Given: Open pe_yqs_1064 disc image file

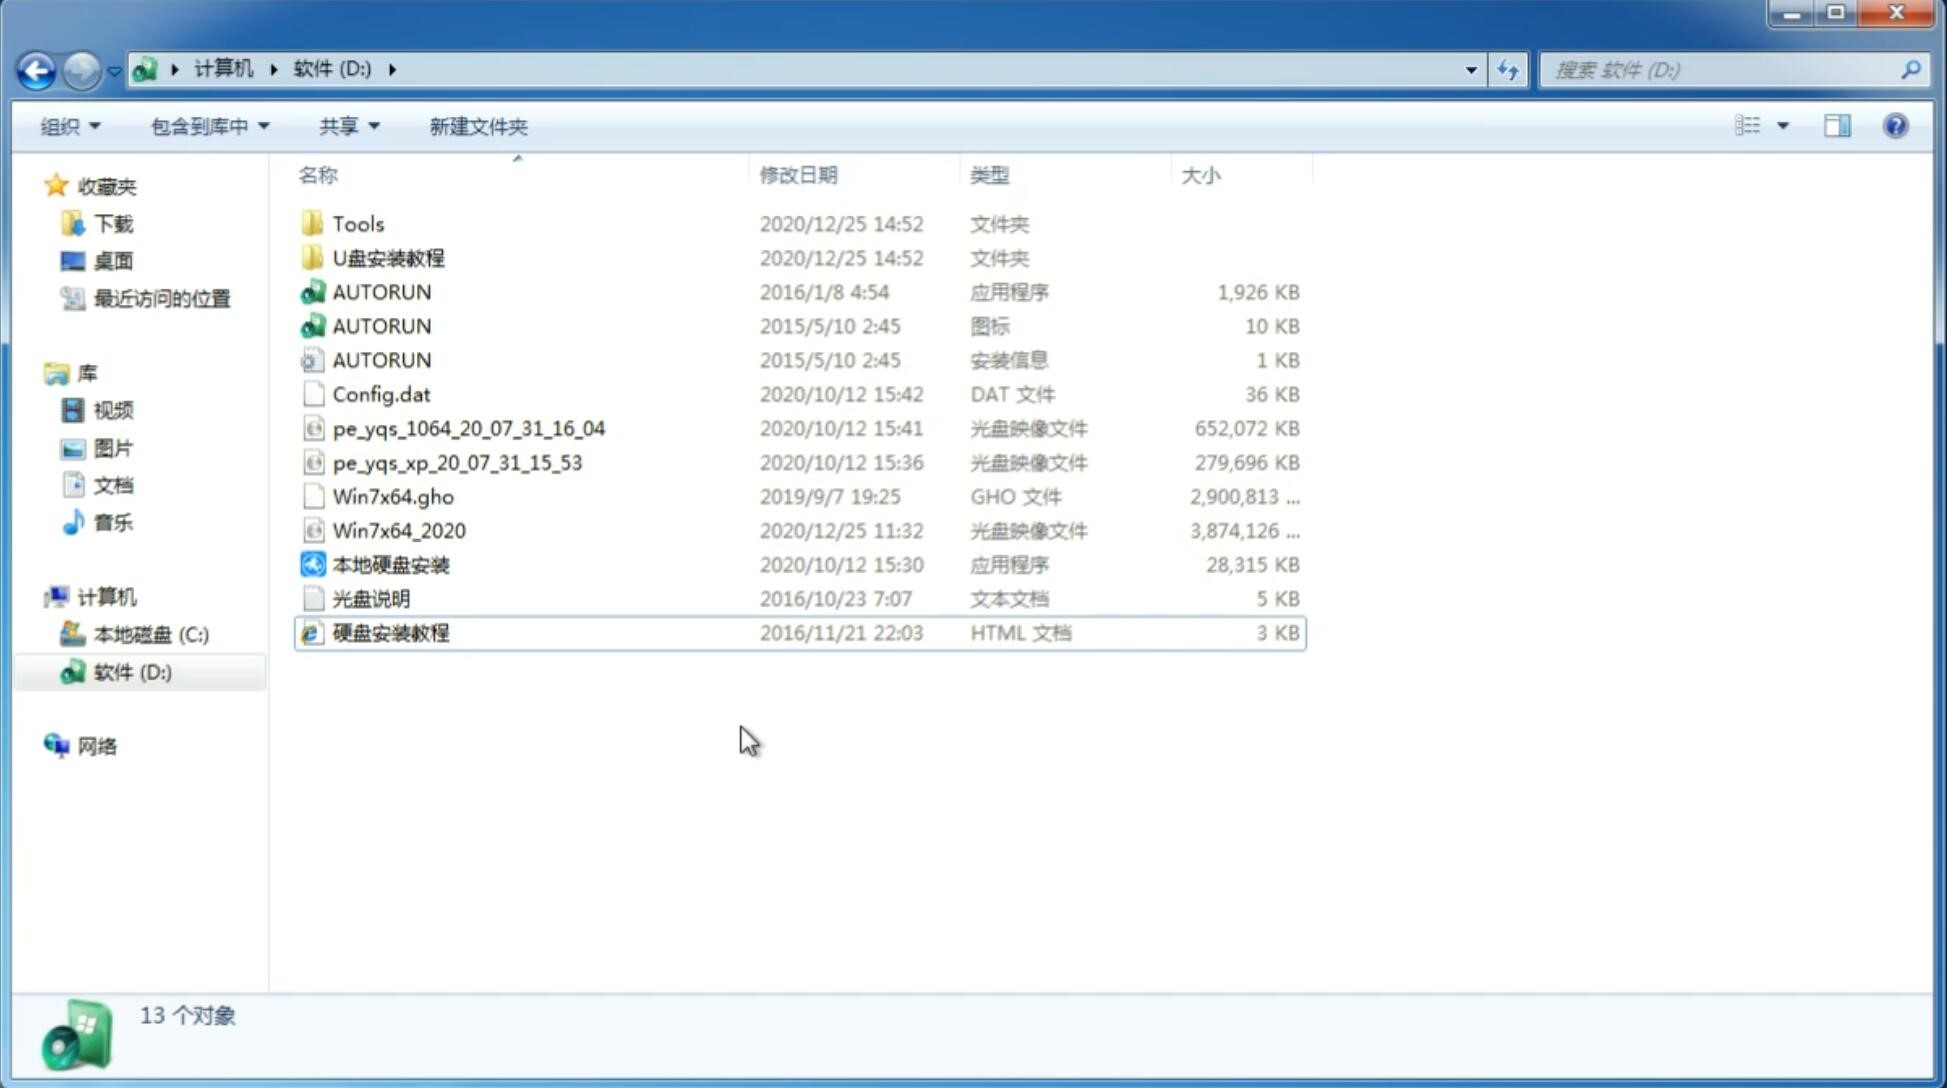Looking at the screenshot, I should 471,428.
